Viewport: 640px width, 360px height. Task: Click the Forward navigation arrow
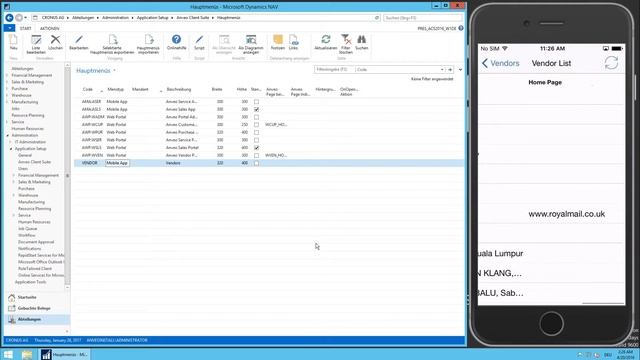(19, 18)
